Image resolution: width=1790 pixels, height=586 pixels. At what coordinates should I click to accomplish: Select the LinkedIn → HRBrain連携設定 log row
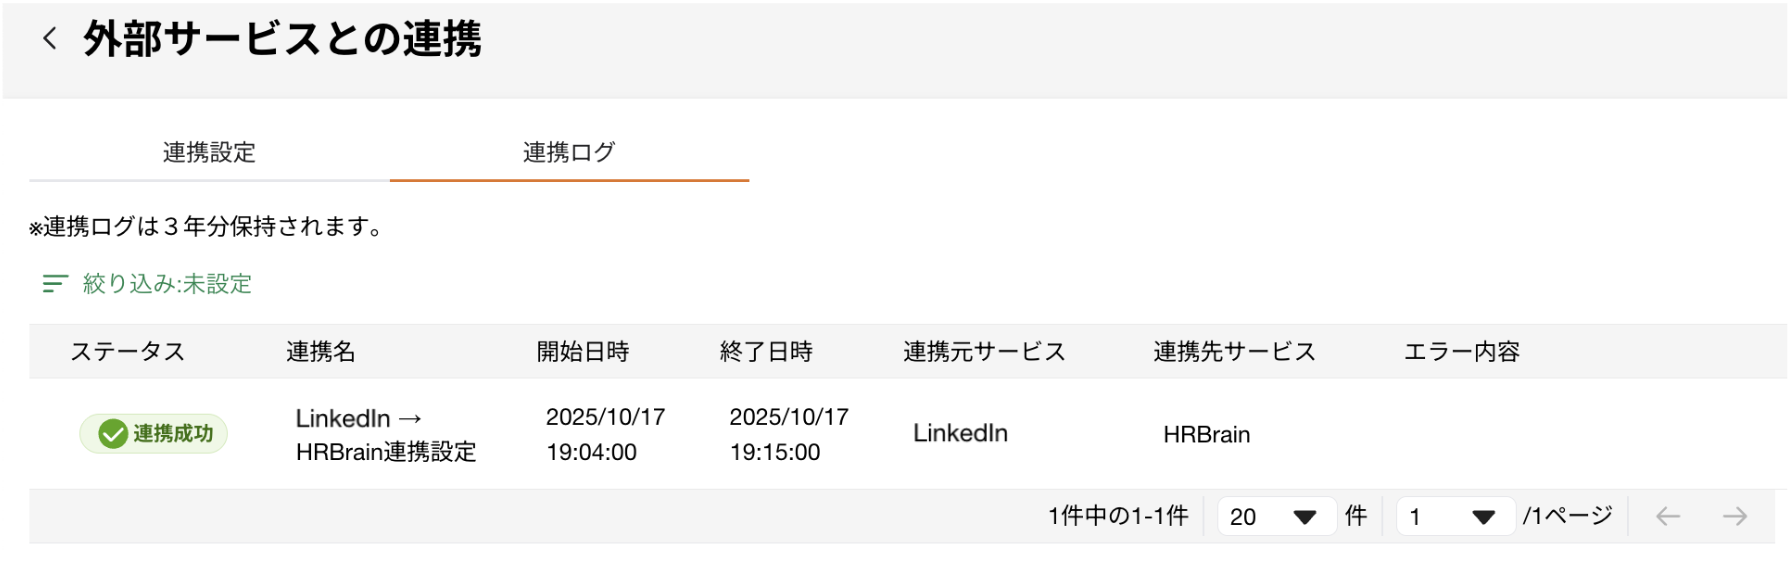pos(385,435)
